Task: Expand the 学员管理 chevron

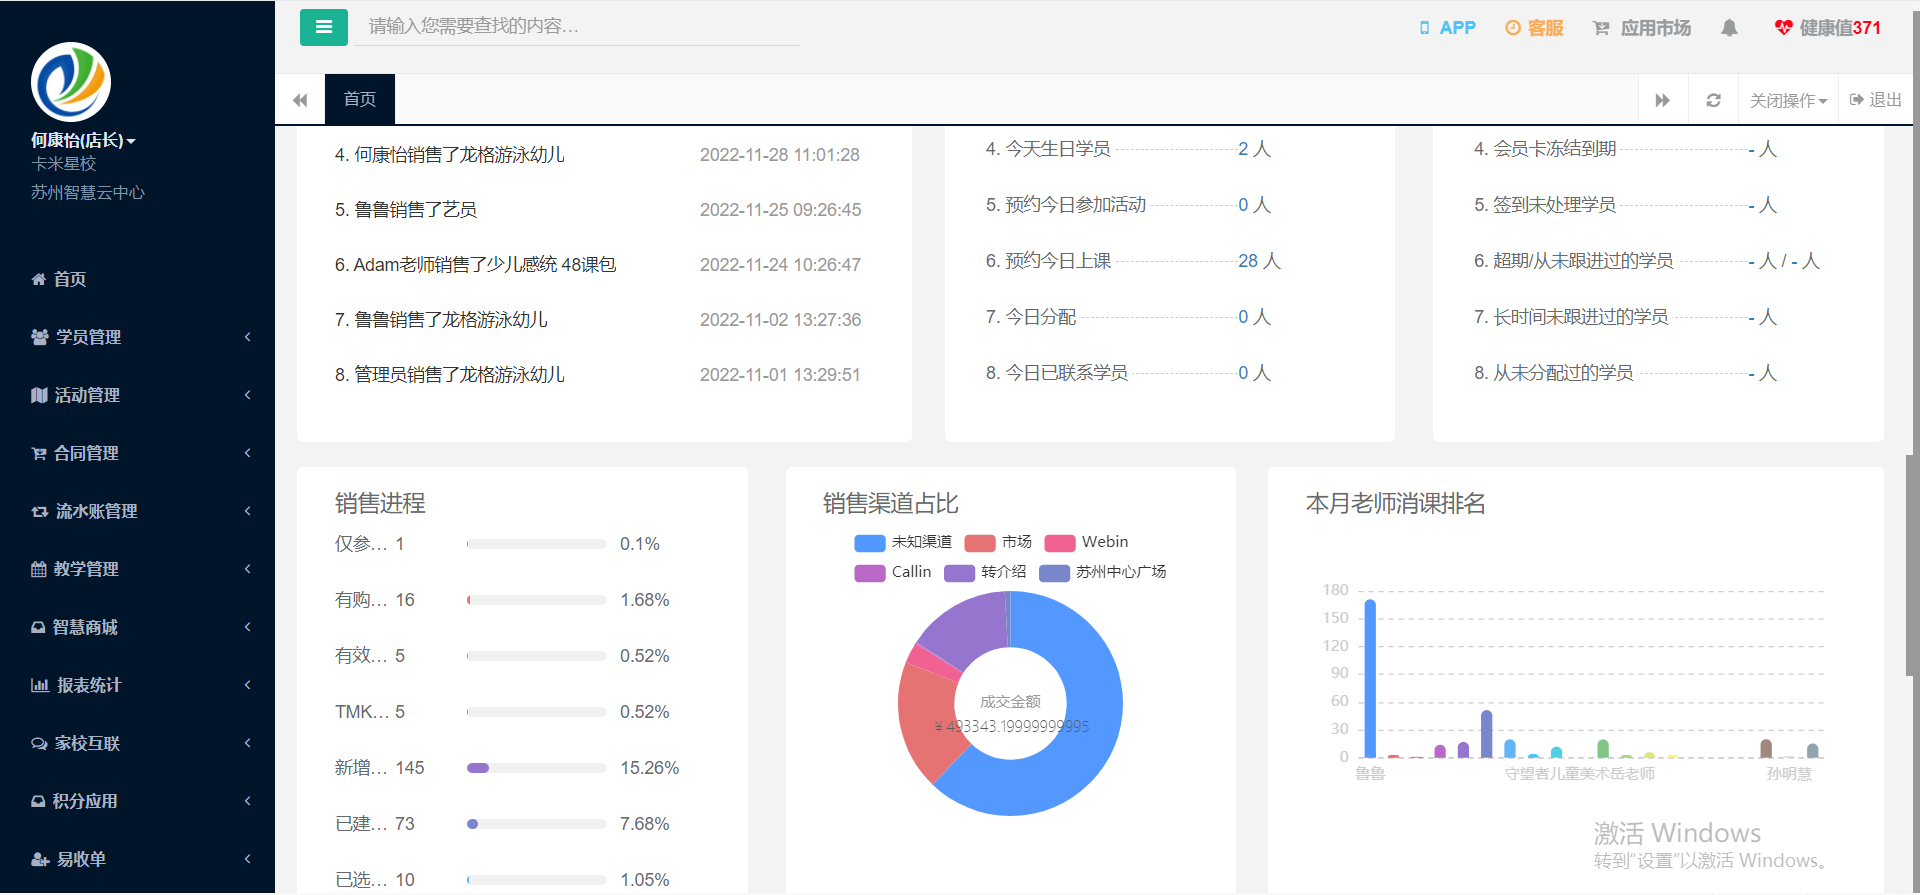Action: click(247, 337)
